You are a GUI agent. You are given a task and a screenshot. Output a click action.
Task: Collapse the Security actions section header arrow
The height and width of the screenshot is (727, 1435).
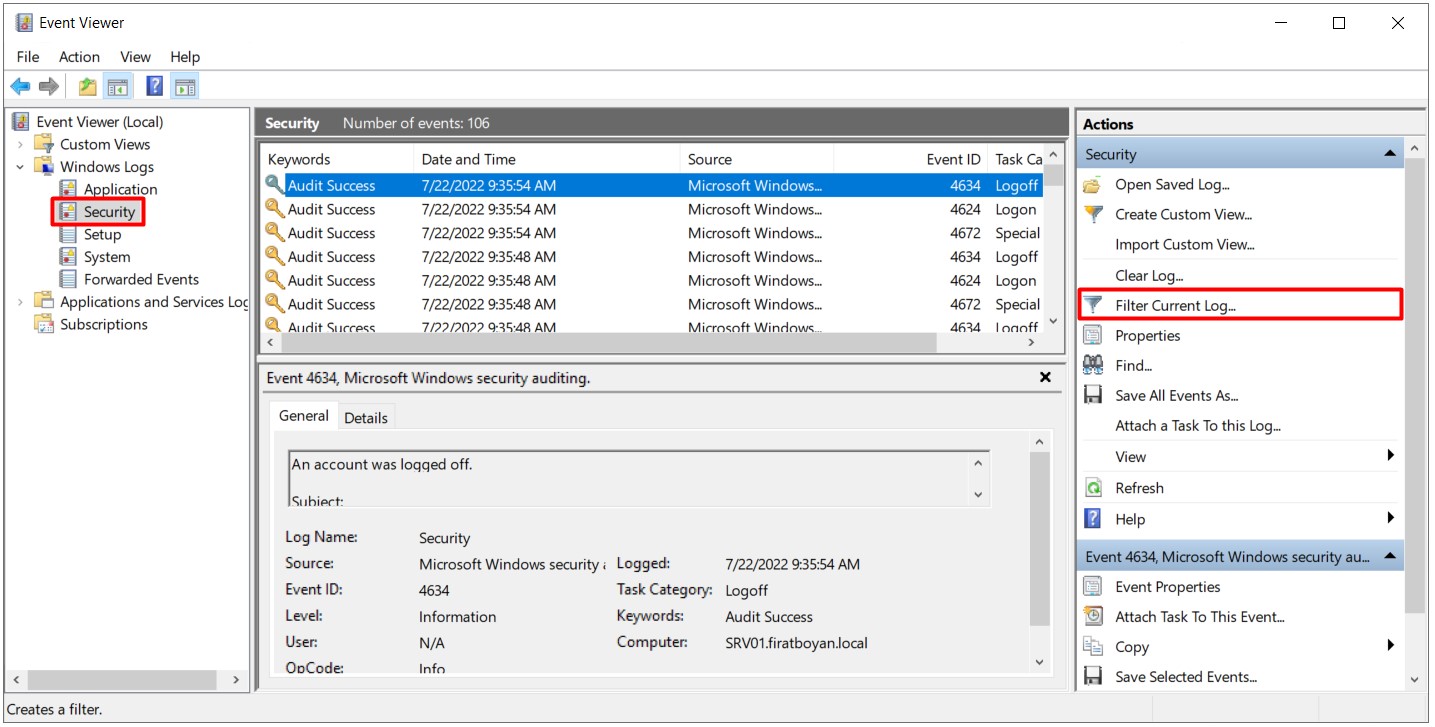click(x=1390, y=154)
